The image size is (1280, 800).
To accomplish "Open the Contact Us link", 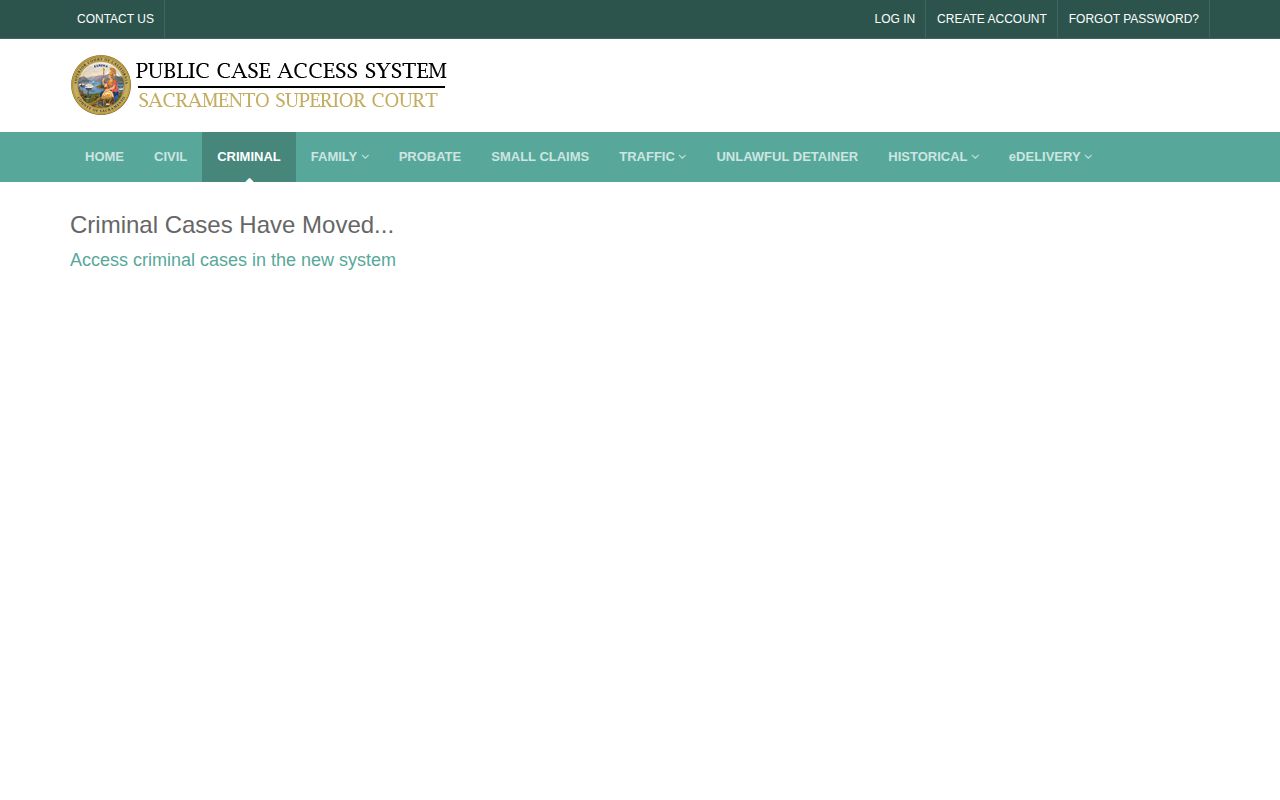I will 115,19.
